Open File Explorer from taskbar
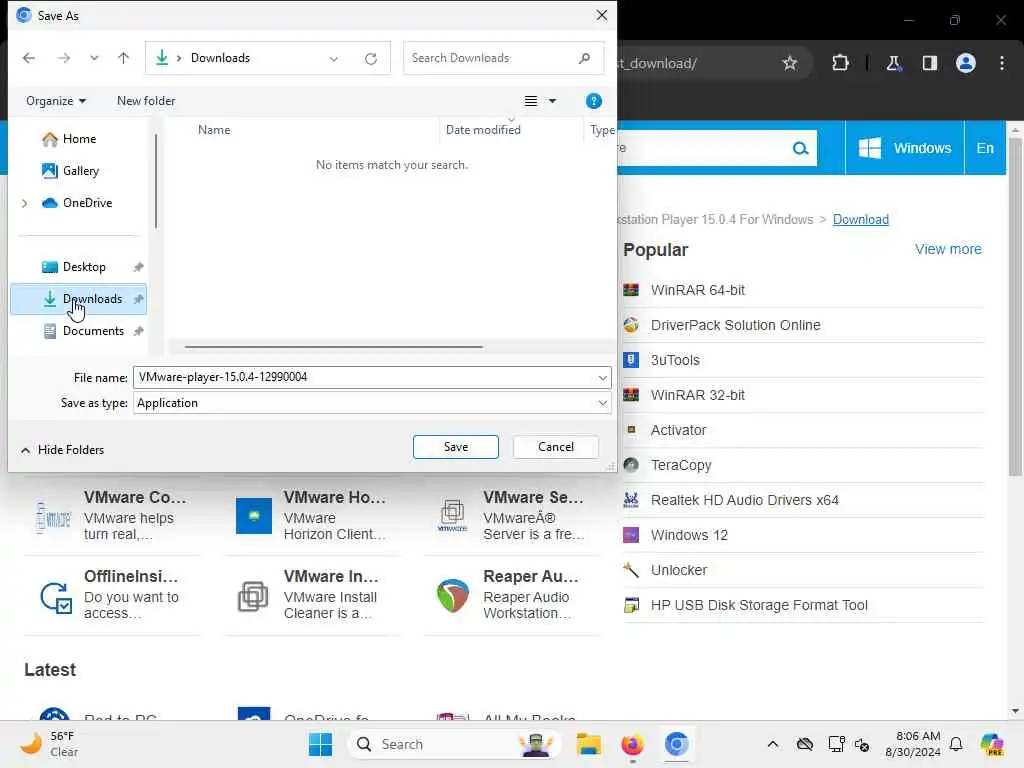 pos(588,744)
